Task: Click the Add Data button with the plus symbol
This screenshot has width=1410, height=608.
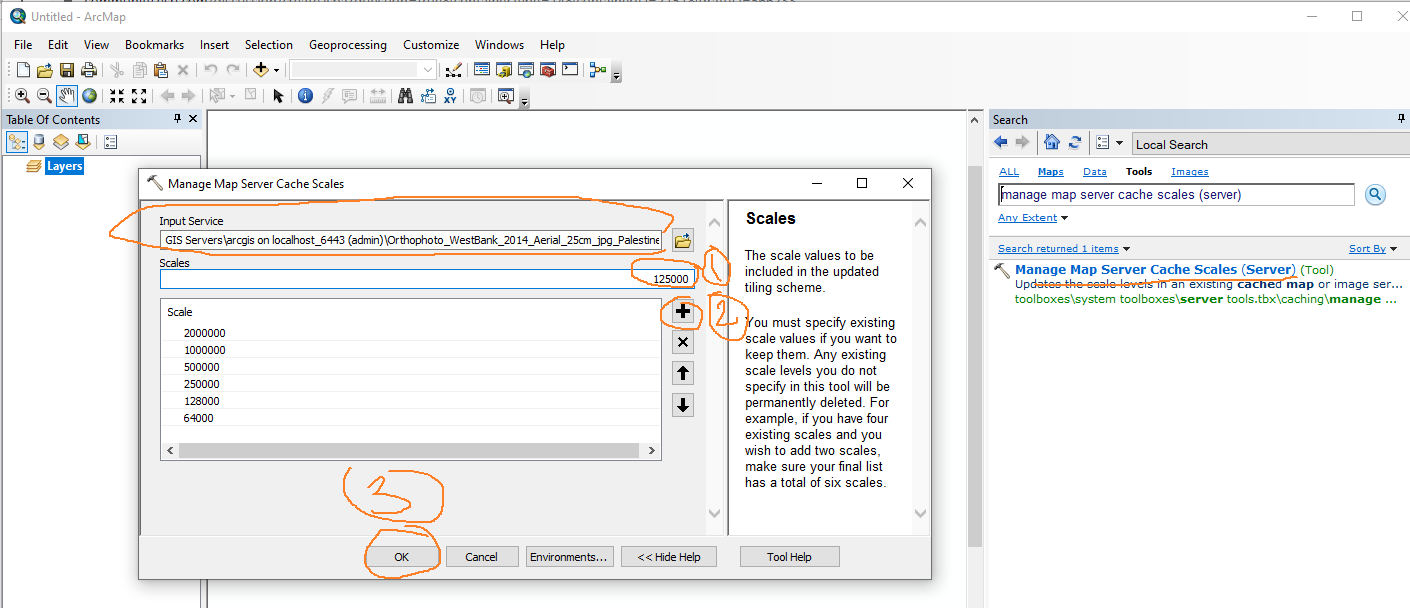Action: pos(261,70)
